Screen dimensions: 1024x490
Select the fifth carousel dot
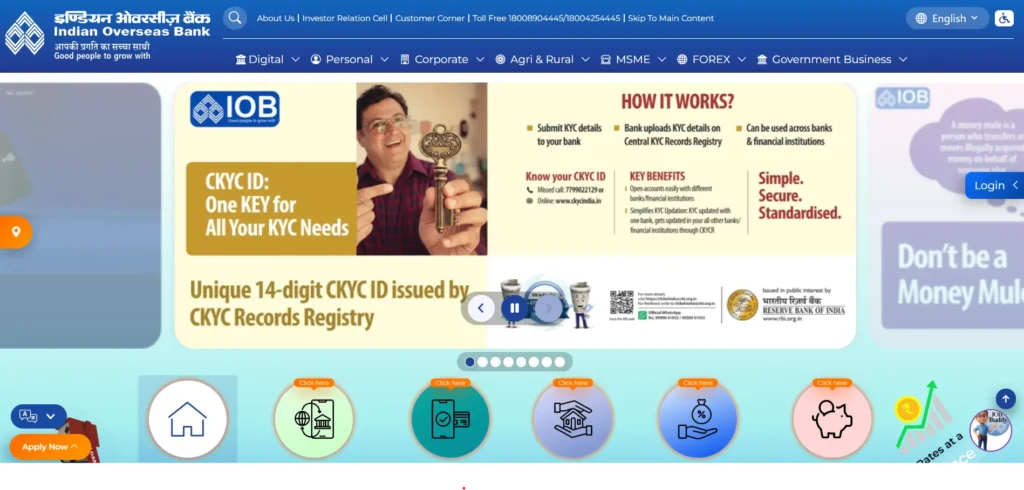pyautogui.click(x=521, y=362)
